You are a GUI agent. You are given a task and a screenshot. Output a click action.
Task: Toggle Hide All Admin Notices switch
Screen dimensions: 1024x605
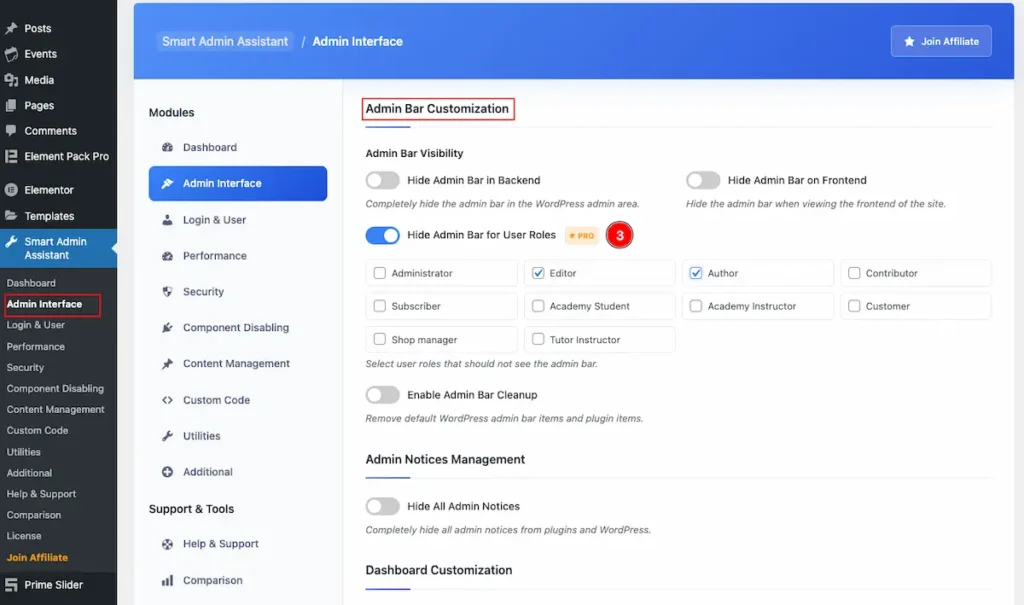383,506
